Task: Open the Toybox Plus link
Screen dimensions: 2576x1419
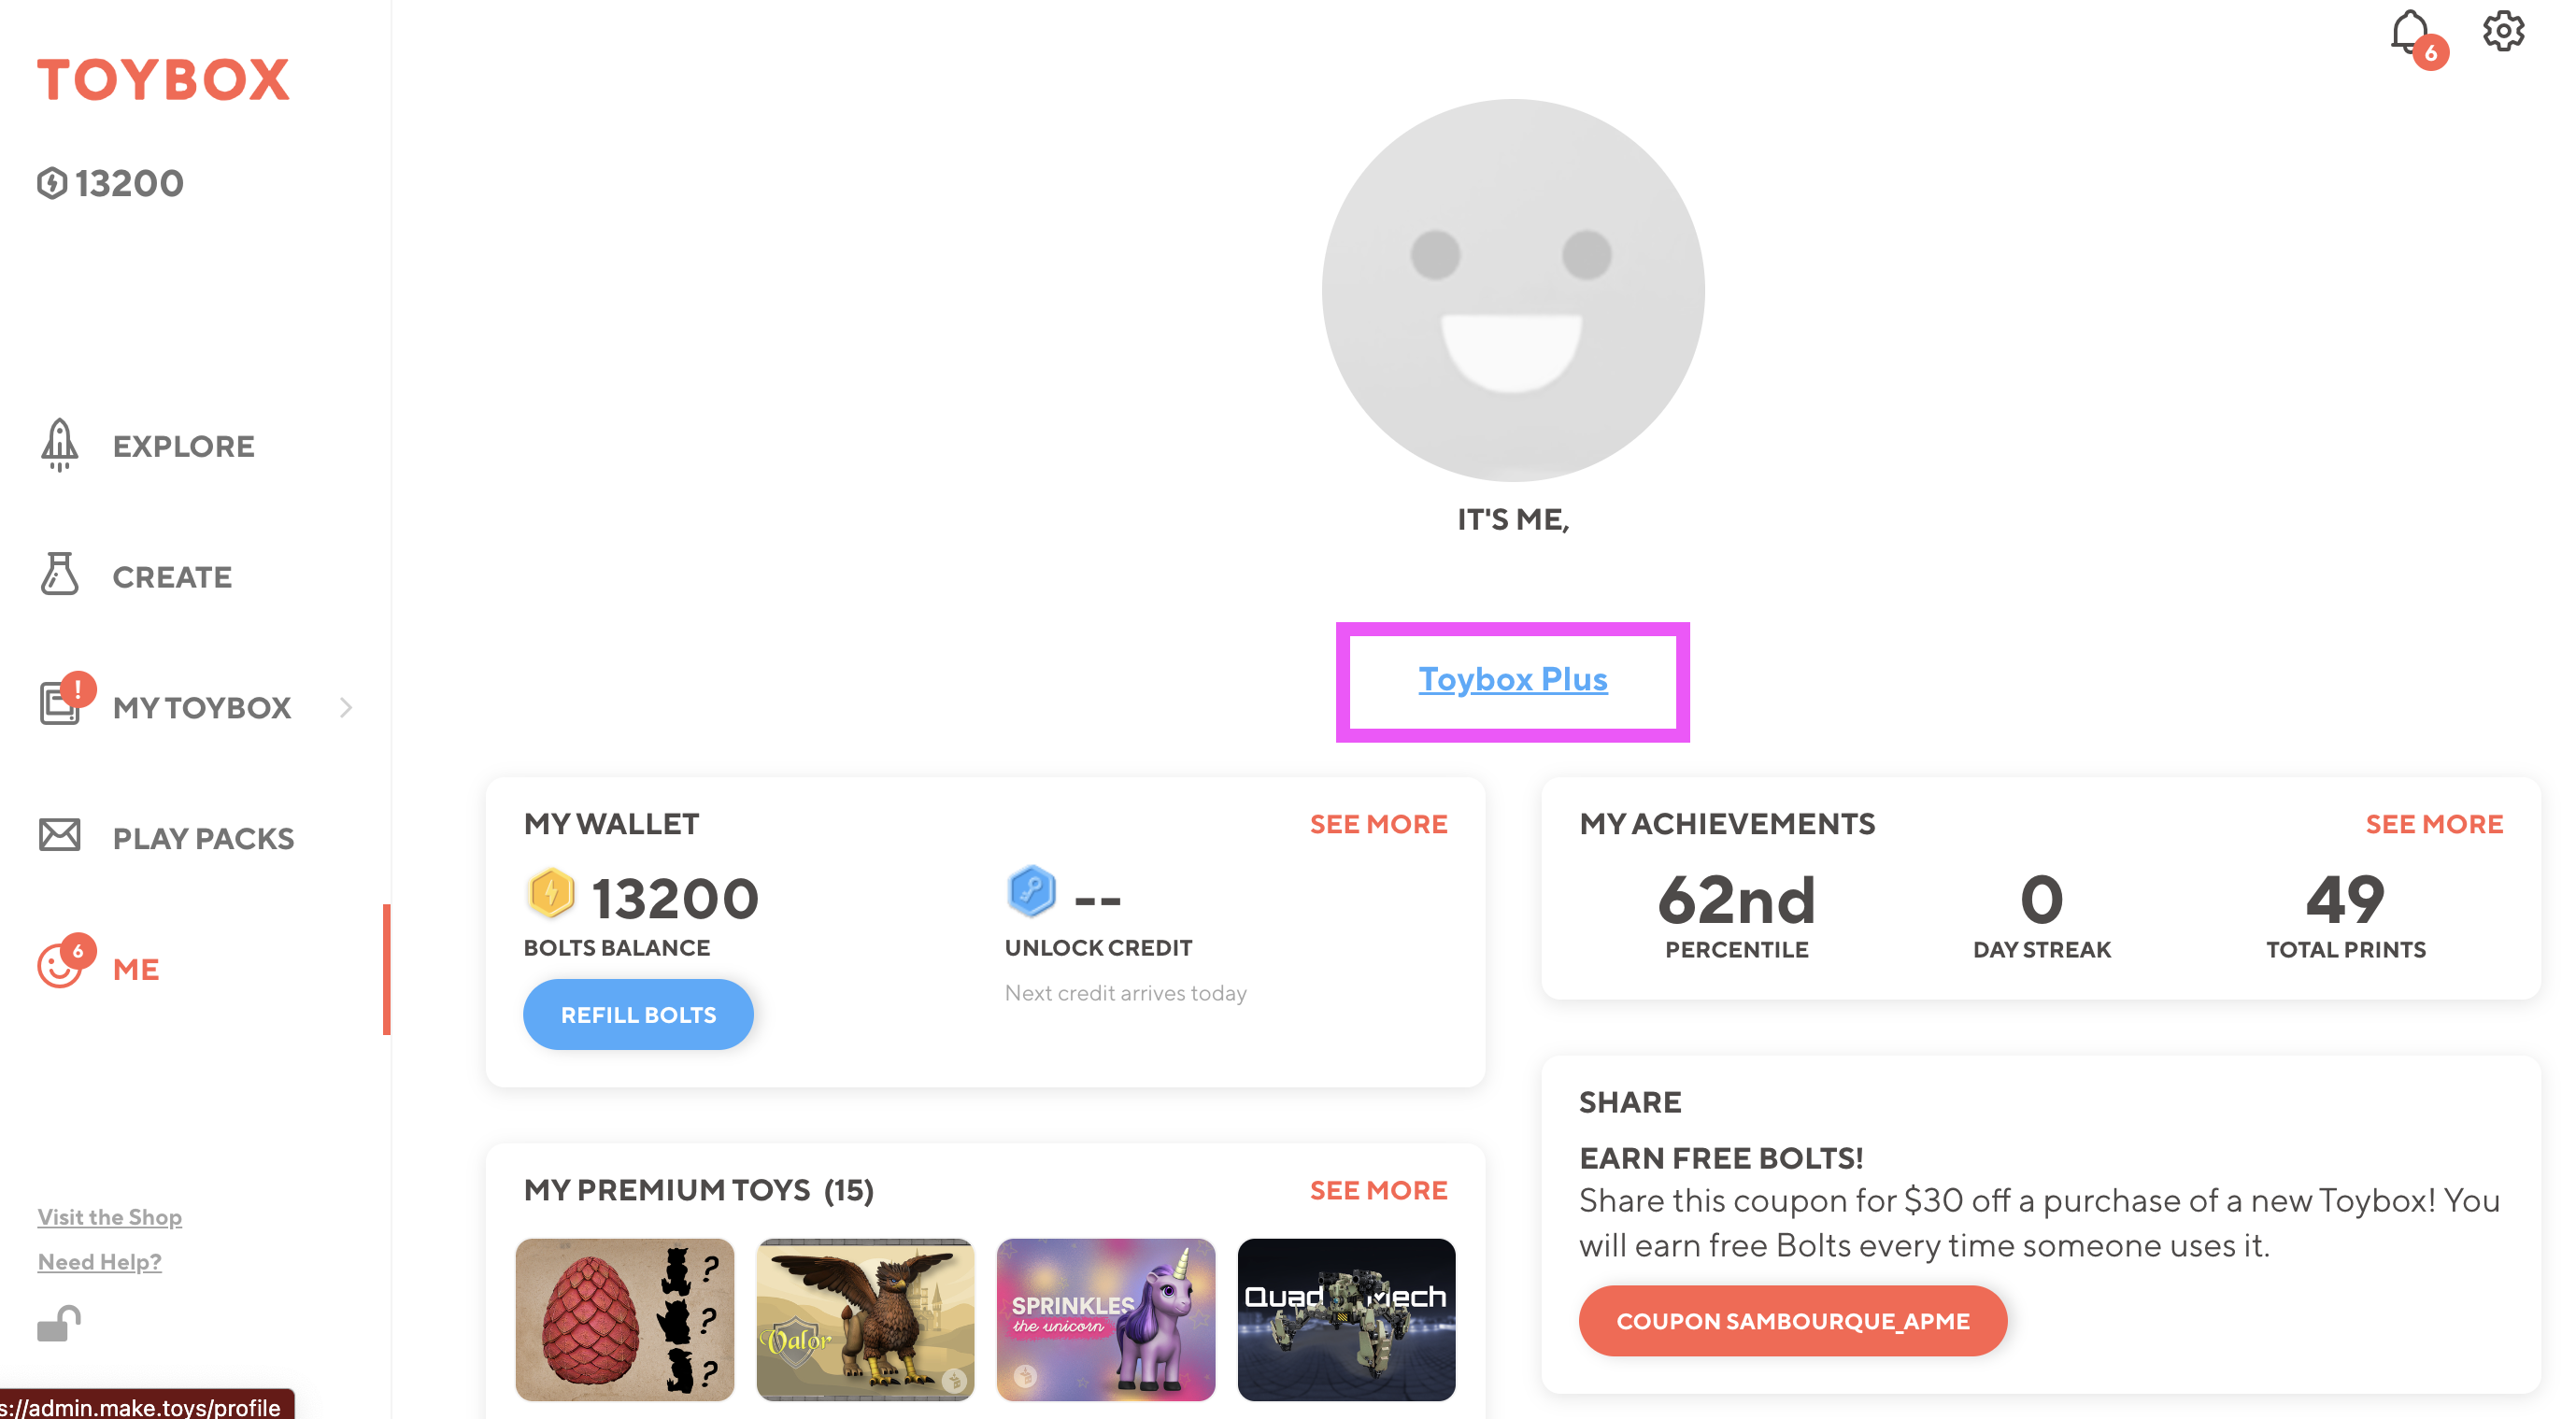Action: [1512, 680]
